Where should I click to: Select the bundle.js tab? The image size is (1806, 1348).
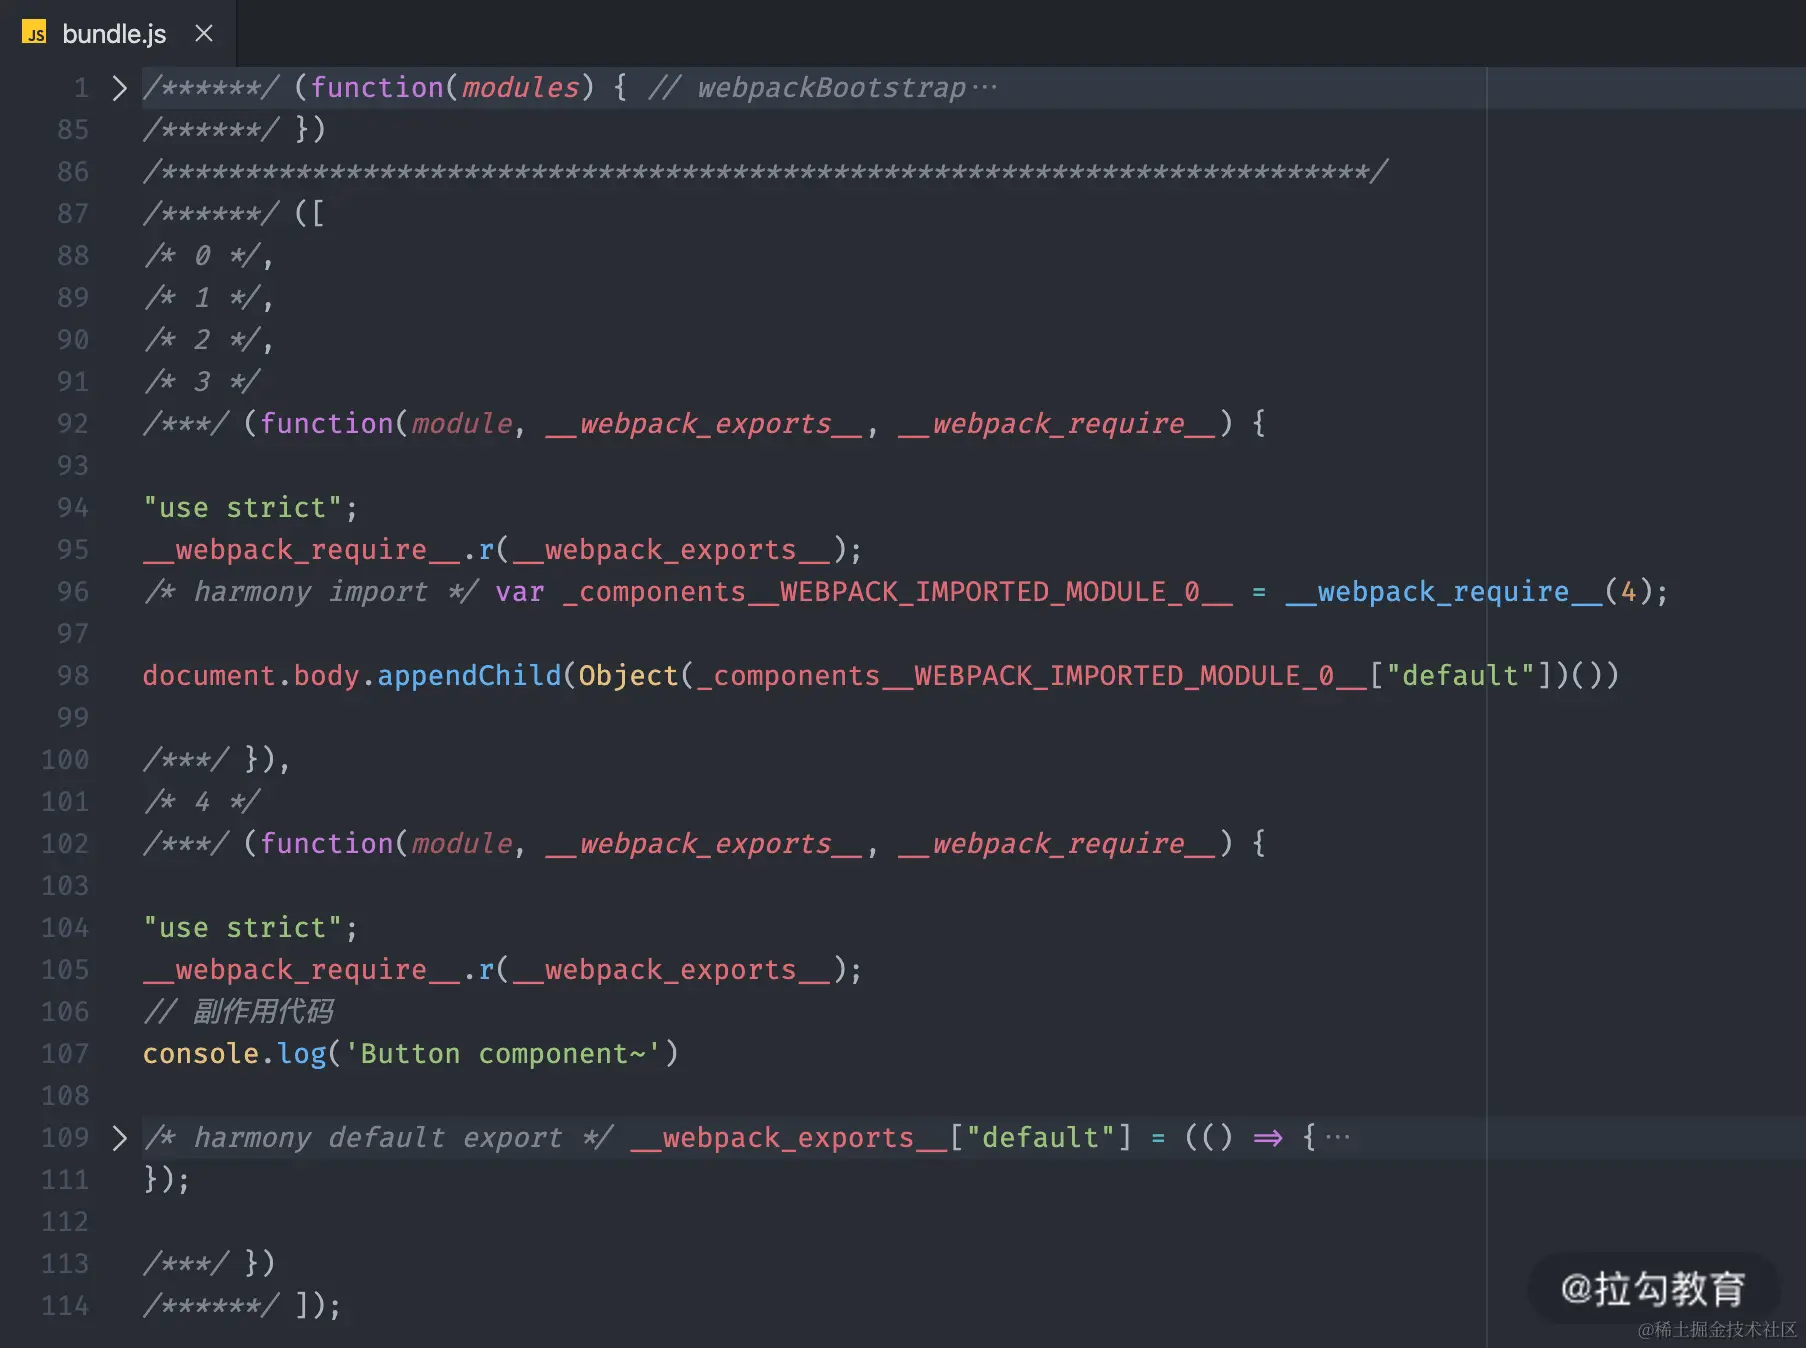coord(118,33)
